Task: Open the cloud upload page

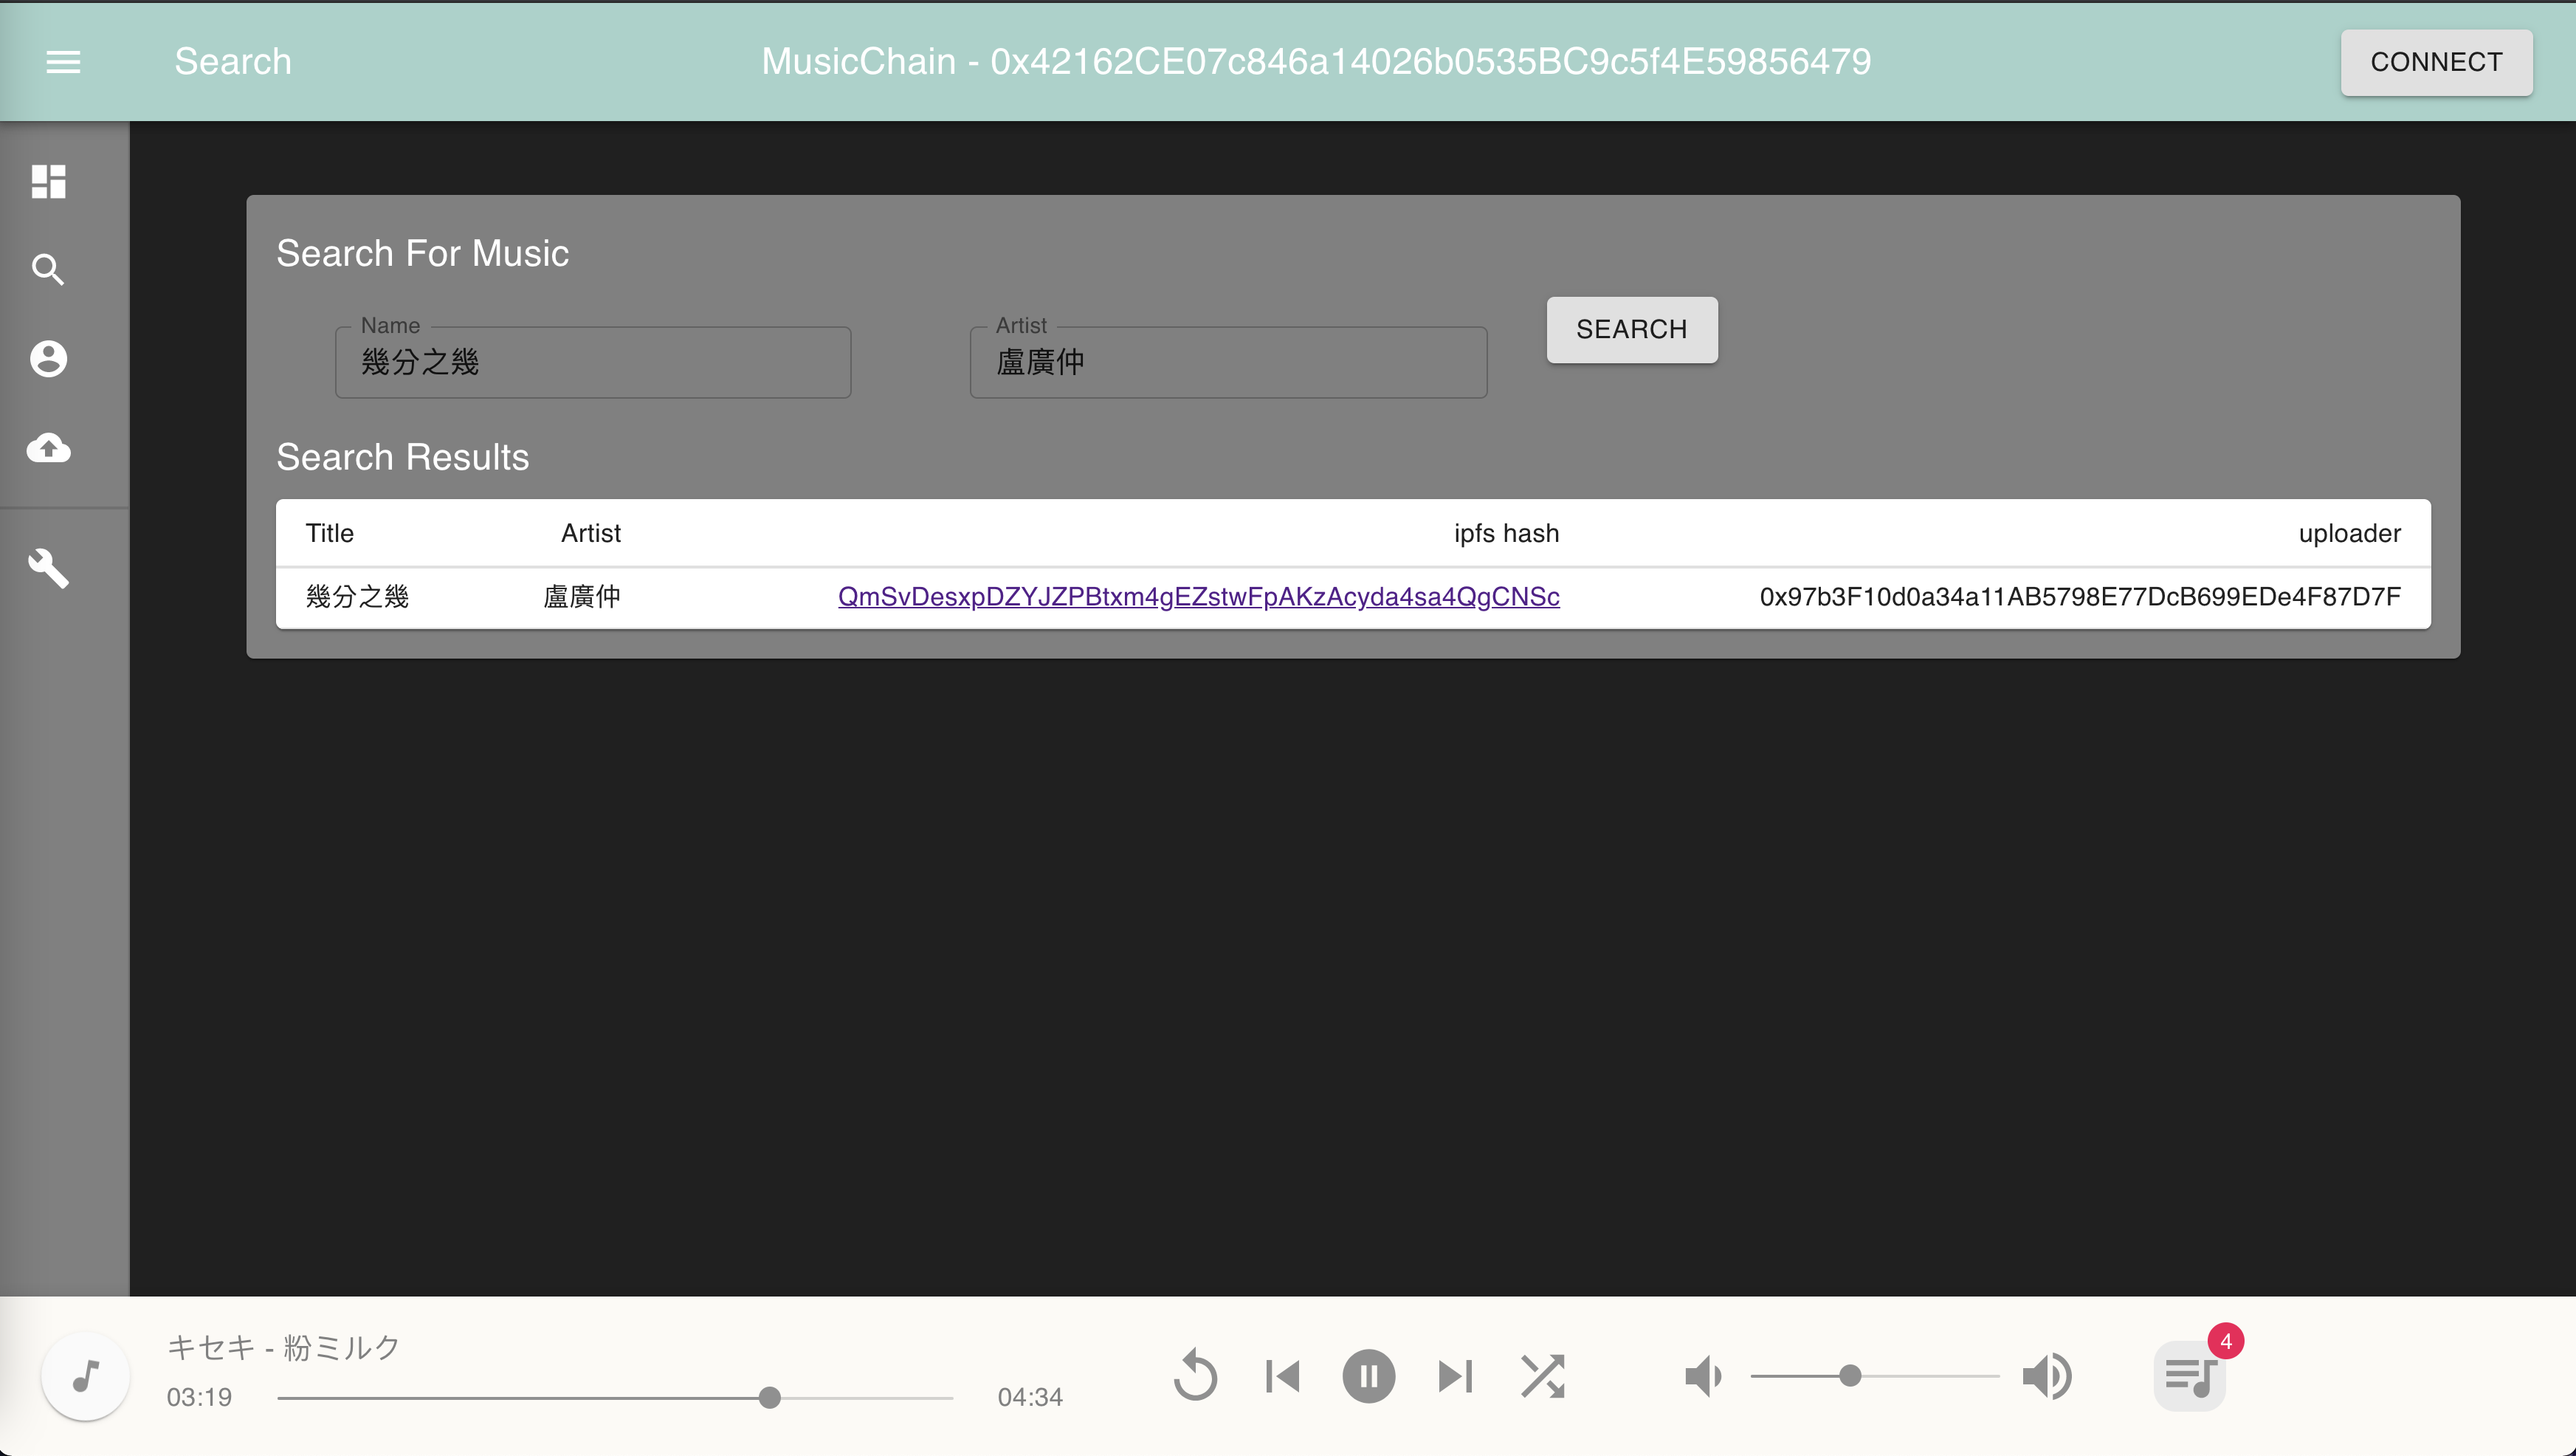Action: pyautogui.click(x=48, y=447)
